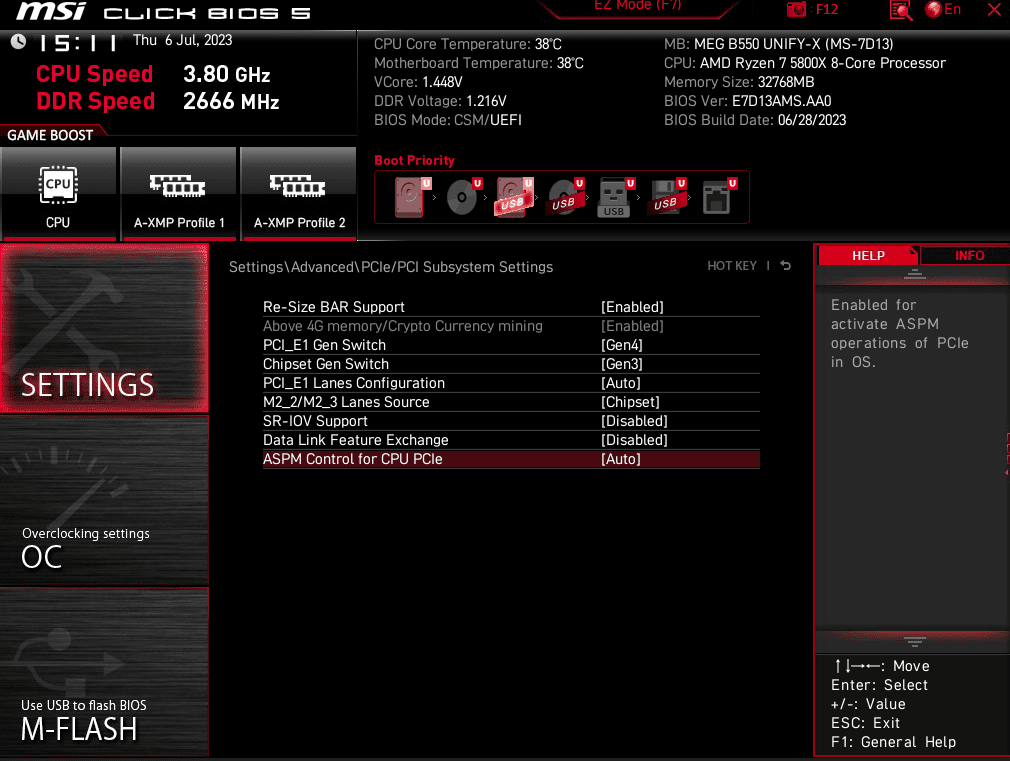
Task: Open the SETTINGS section
Action: pyautogui.click(x=104, y=329)
